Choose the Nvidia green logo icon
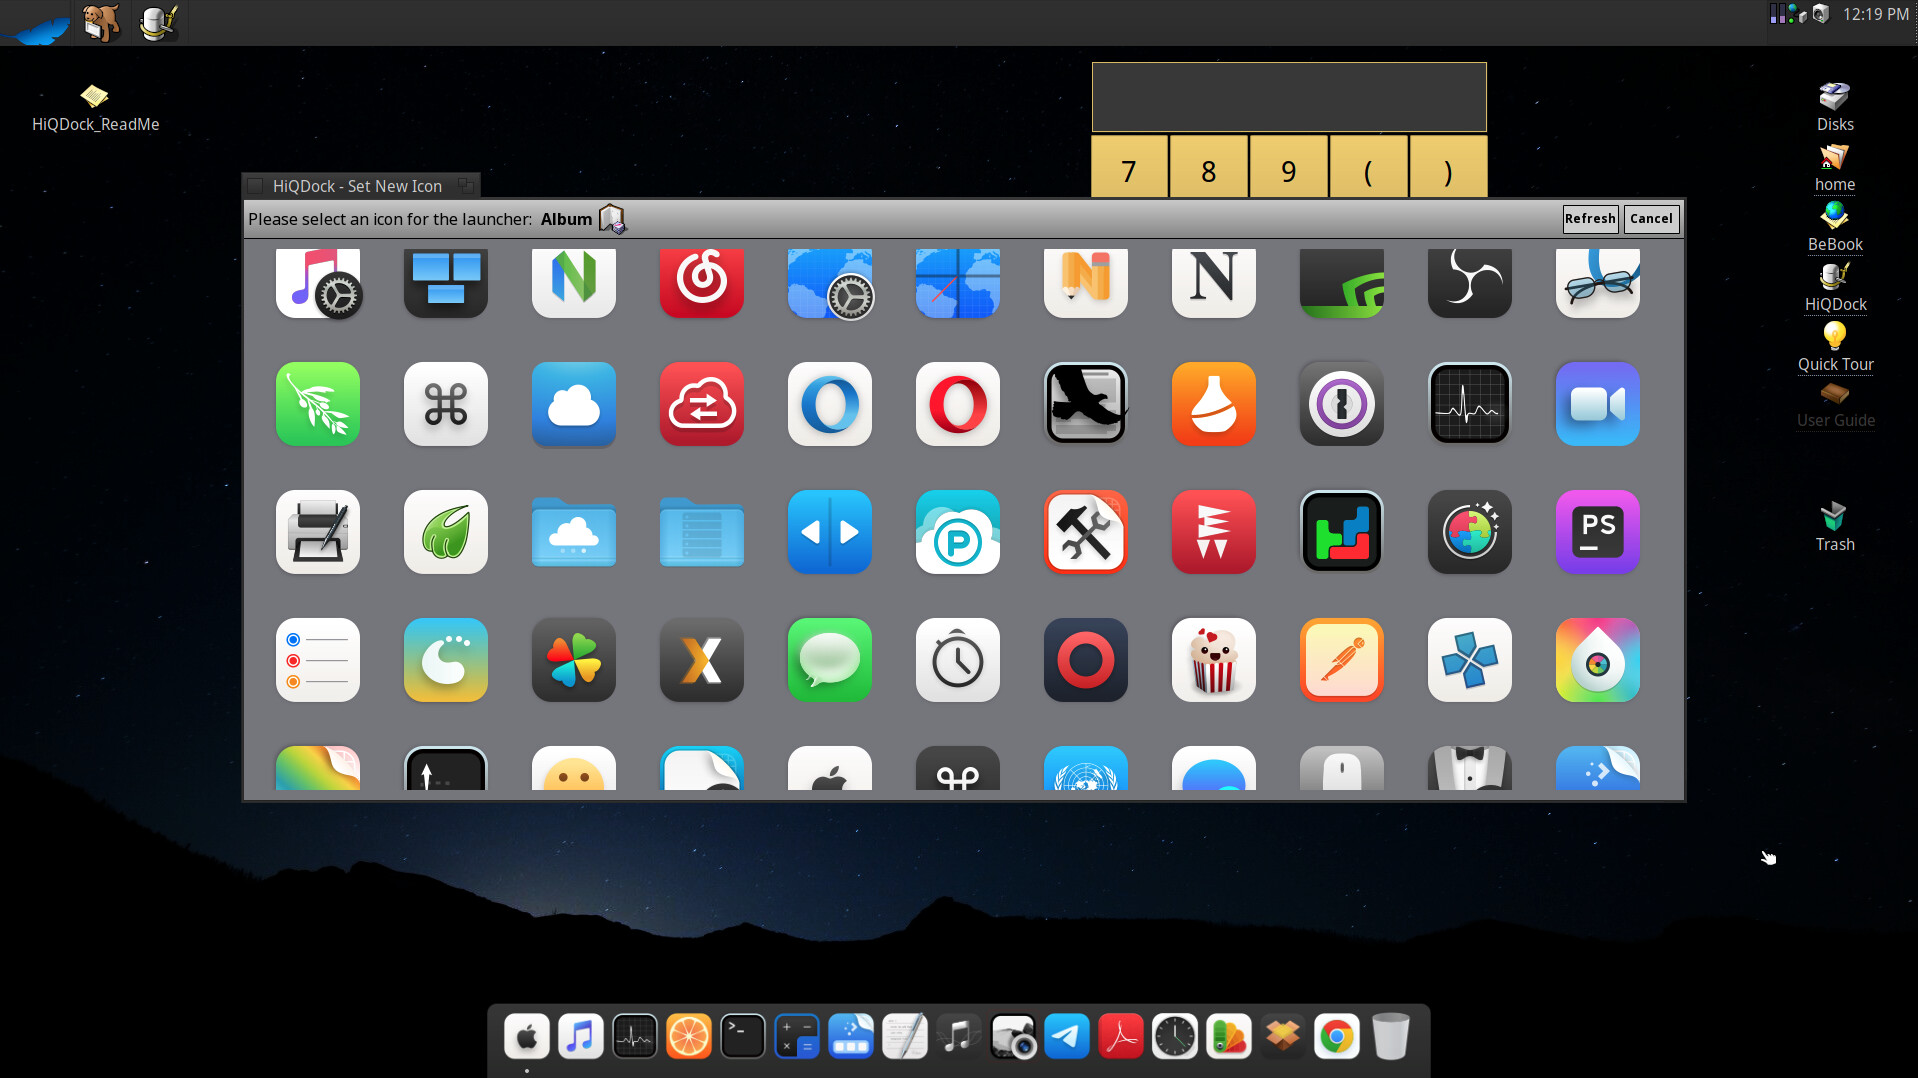The image size is (1918, 1078). 1341,281
